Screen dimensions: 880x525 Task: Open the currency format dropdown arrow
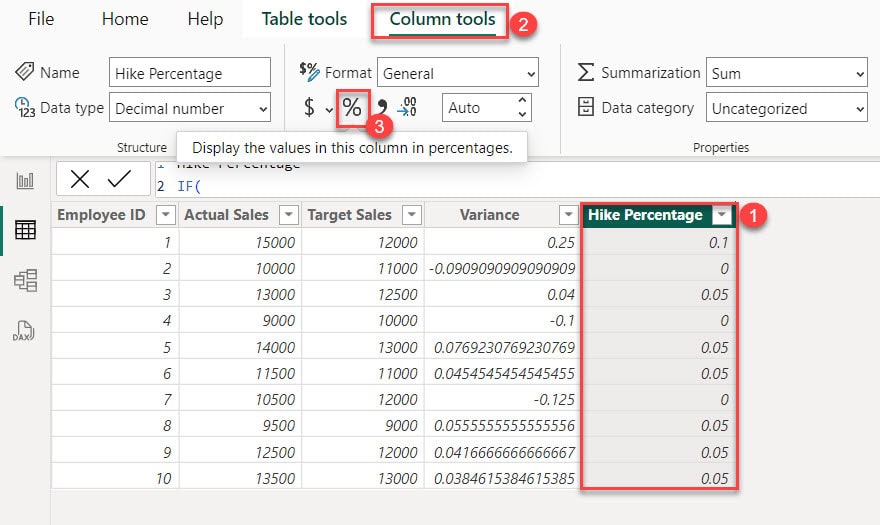click(x=329, y=109)
